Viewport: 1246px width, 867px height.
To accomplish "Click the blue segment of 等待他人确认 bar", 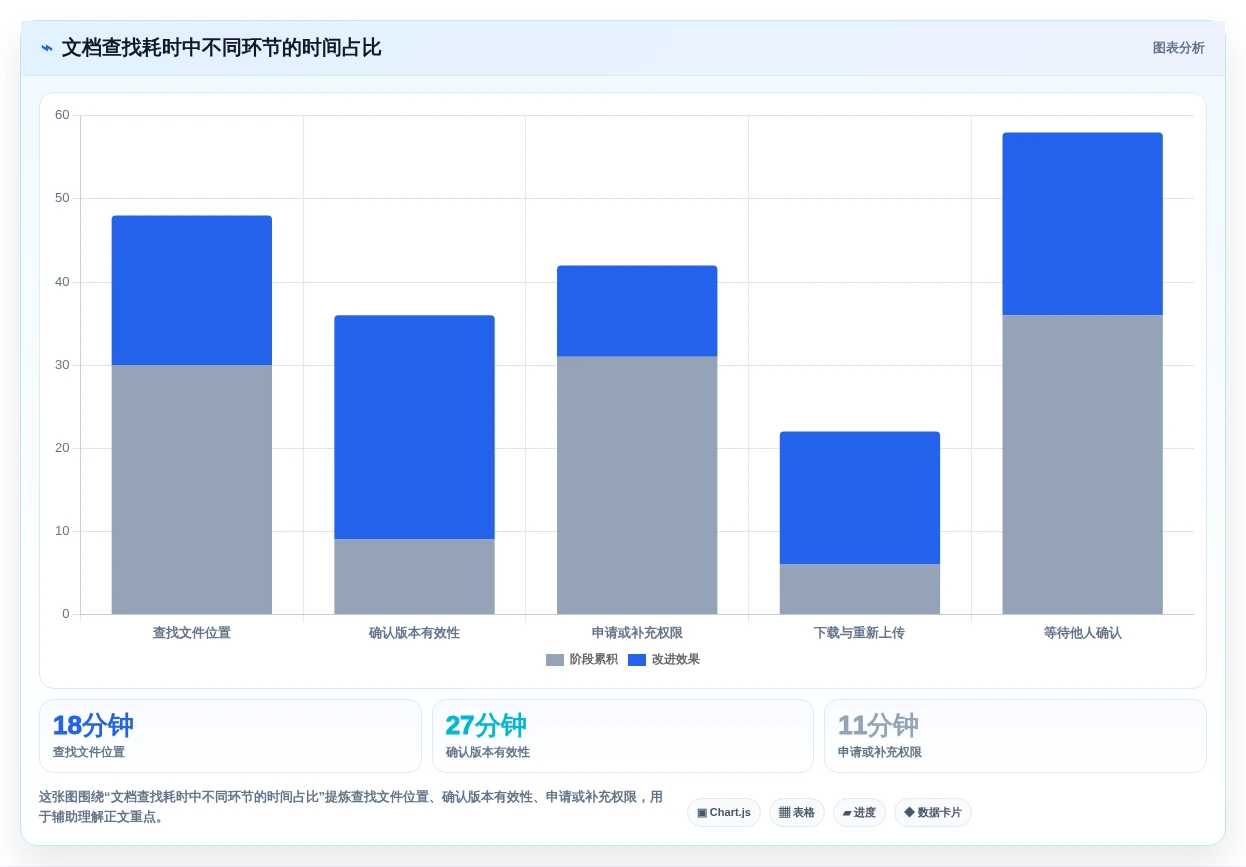I will [1083, 224].
